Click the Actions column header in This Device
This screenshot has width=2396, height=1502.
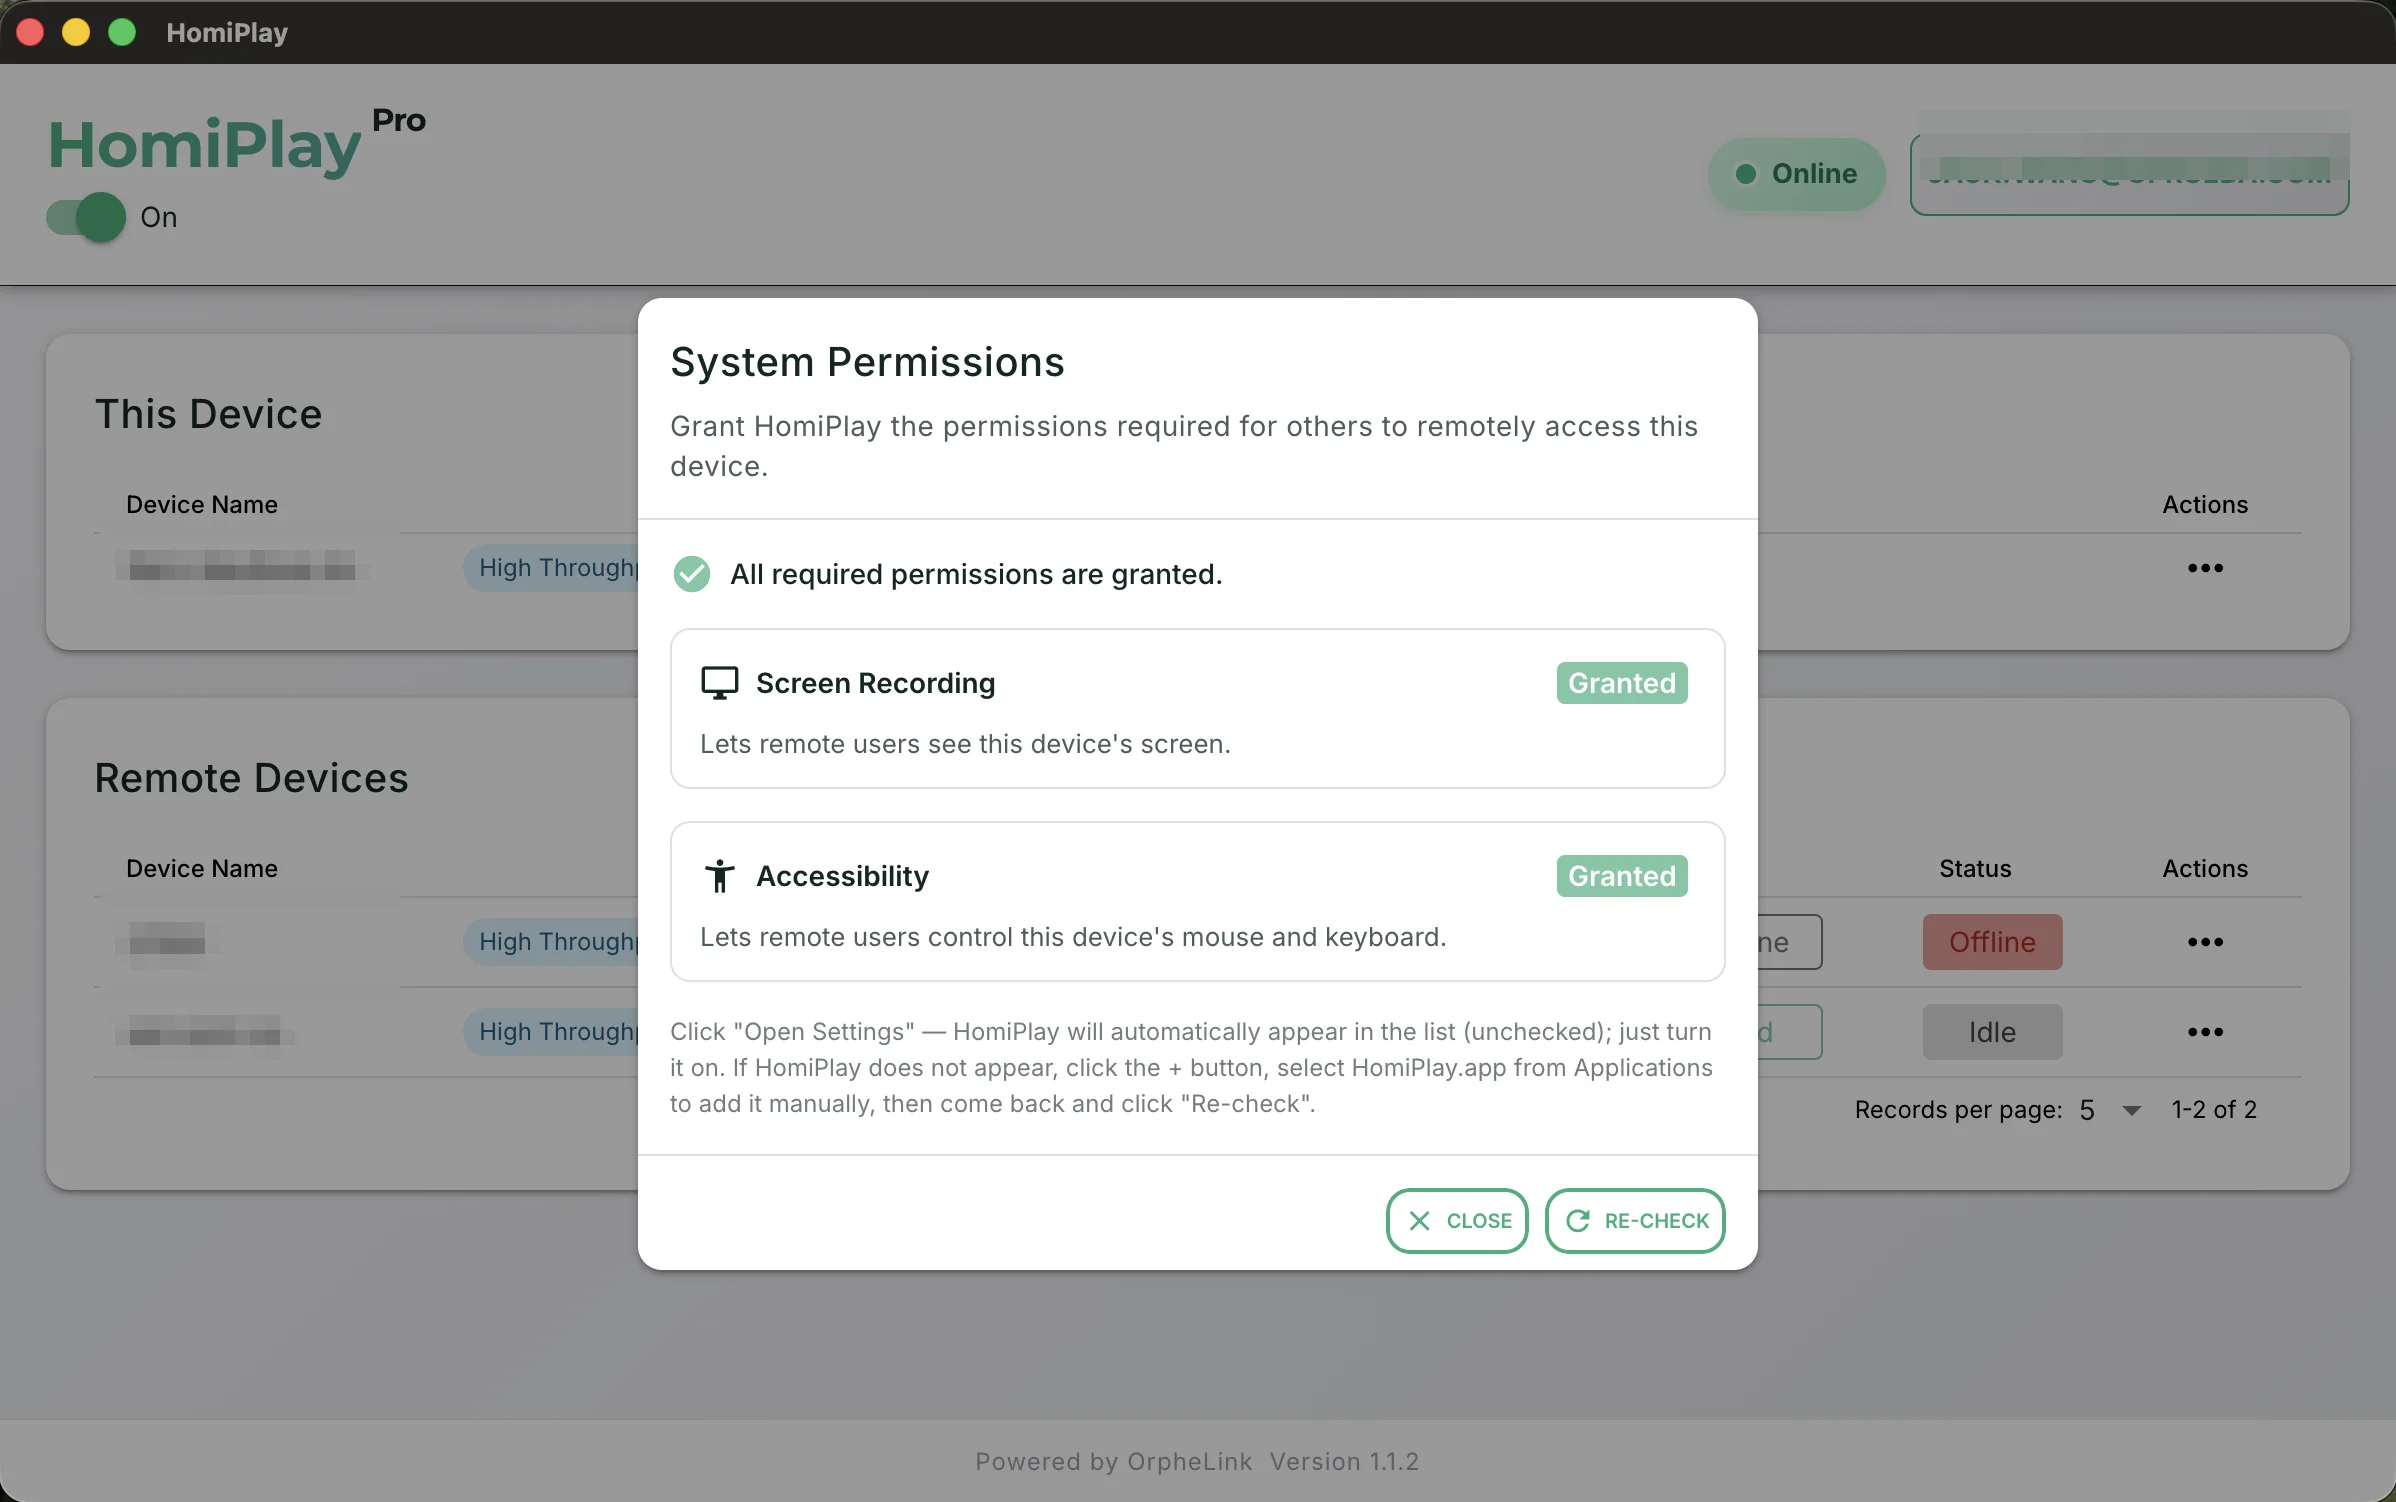[2205, 504]
